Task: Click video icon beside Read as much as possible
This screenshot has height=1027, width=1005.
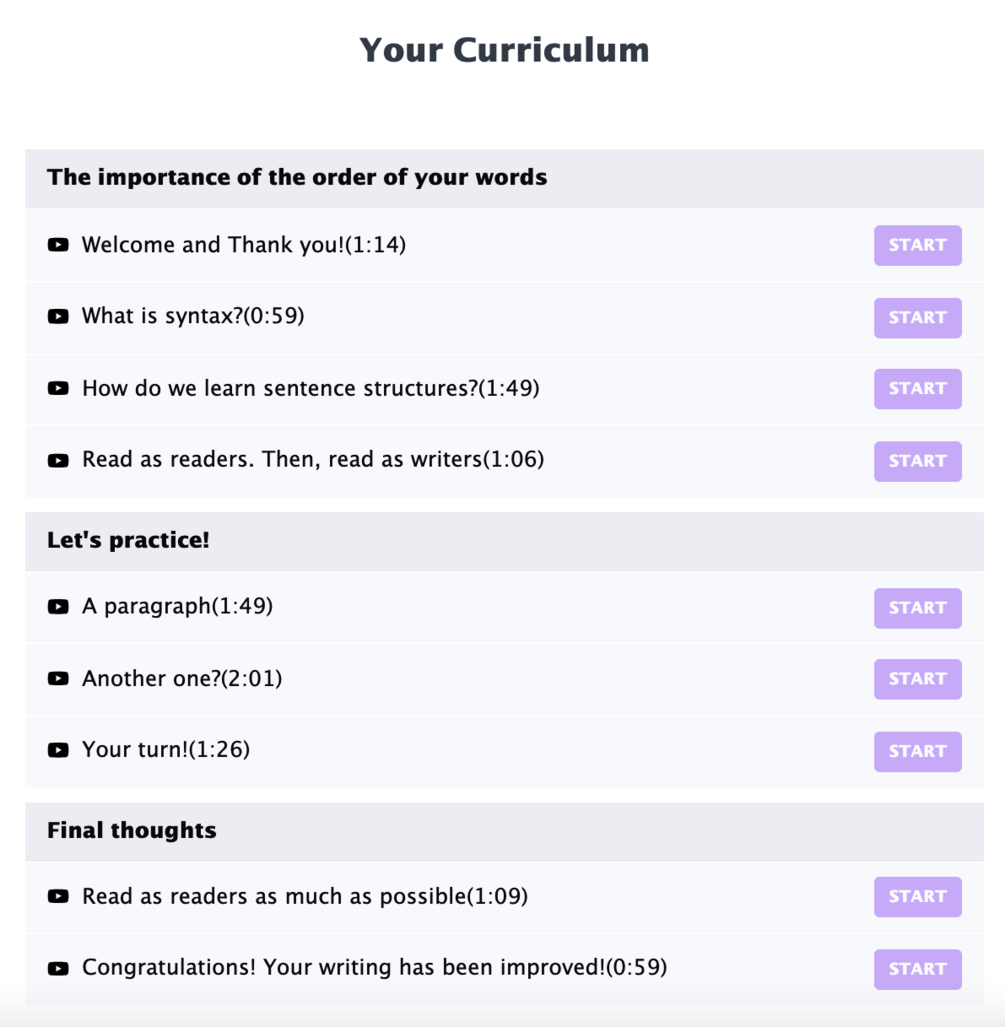Action: (x=58, y=897)
